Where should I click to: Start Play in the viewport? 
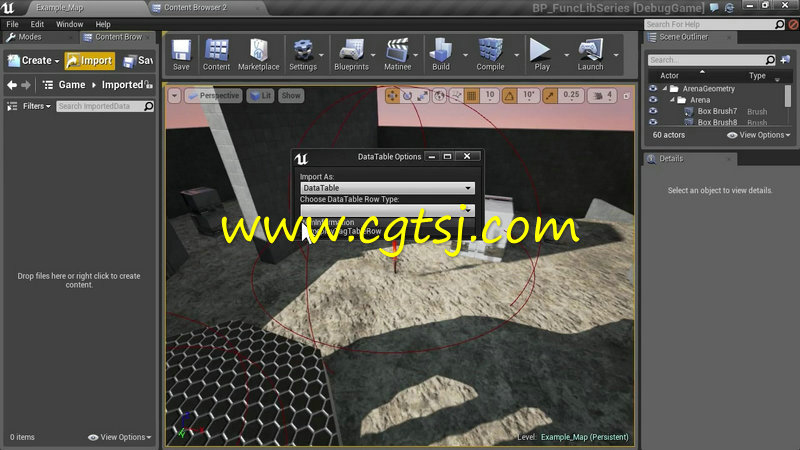click(541, 54)
